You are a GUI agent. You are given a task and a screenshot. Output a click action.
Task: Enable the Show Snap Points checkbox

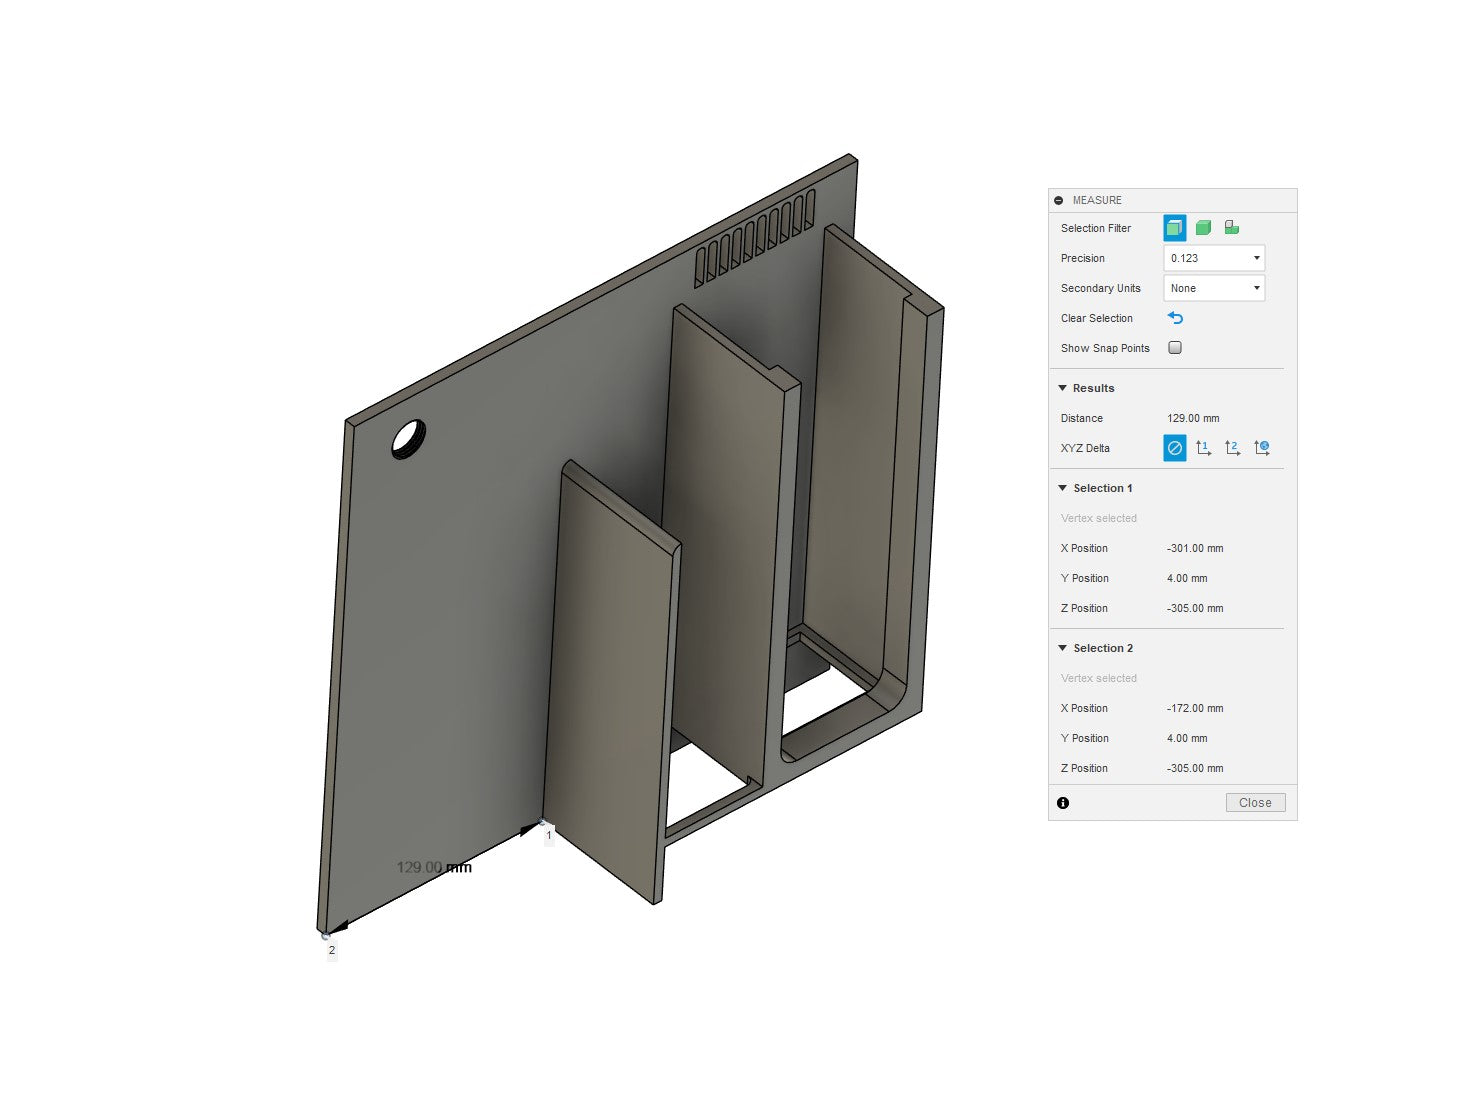tap(1175, 348)
